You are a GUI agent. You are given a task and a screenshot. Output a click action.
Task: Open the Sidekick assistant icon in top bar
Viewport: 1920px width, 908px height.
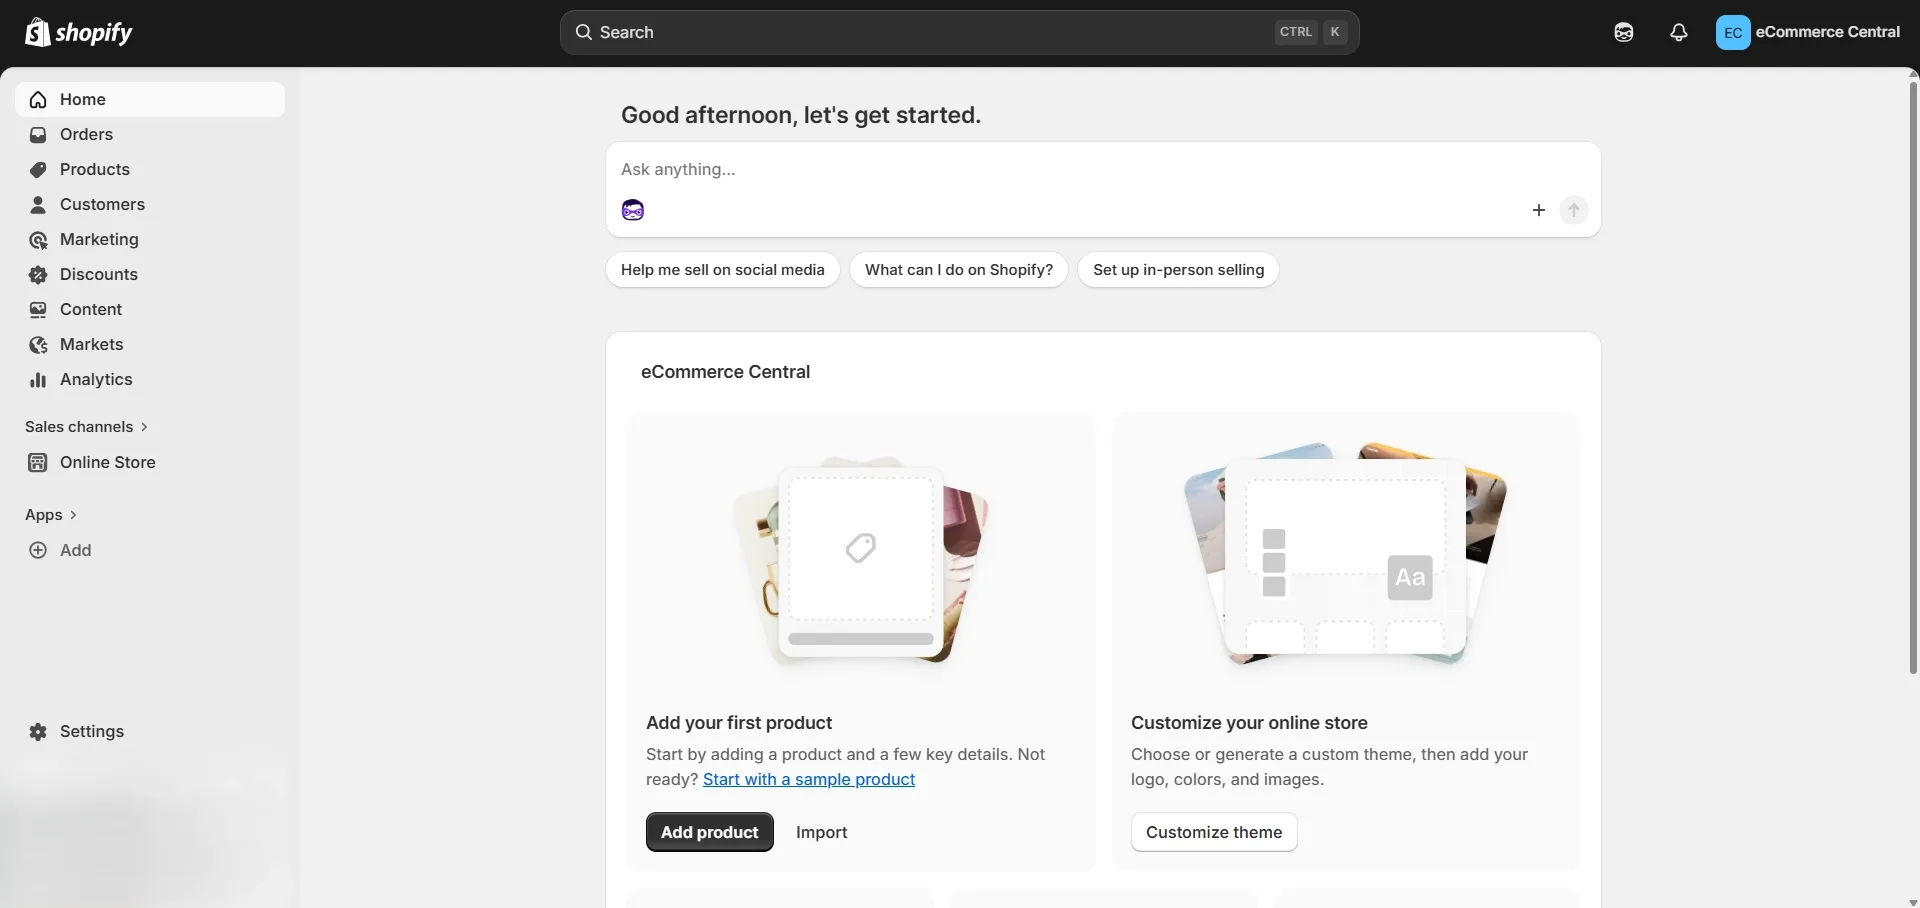point(1624,32)
